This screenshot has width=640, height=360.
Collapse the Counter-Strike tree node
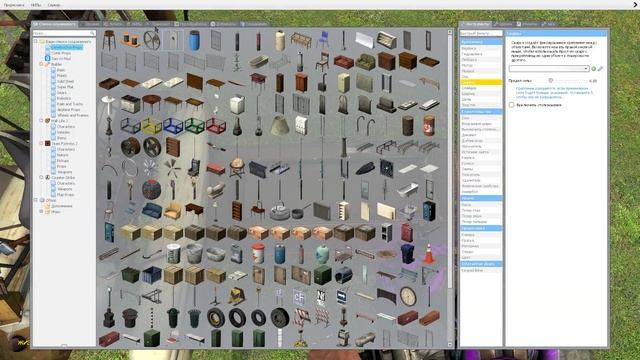(41, 178)
